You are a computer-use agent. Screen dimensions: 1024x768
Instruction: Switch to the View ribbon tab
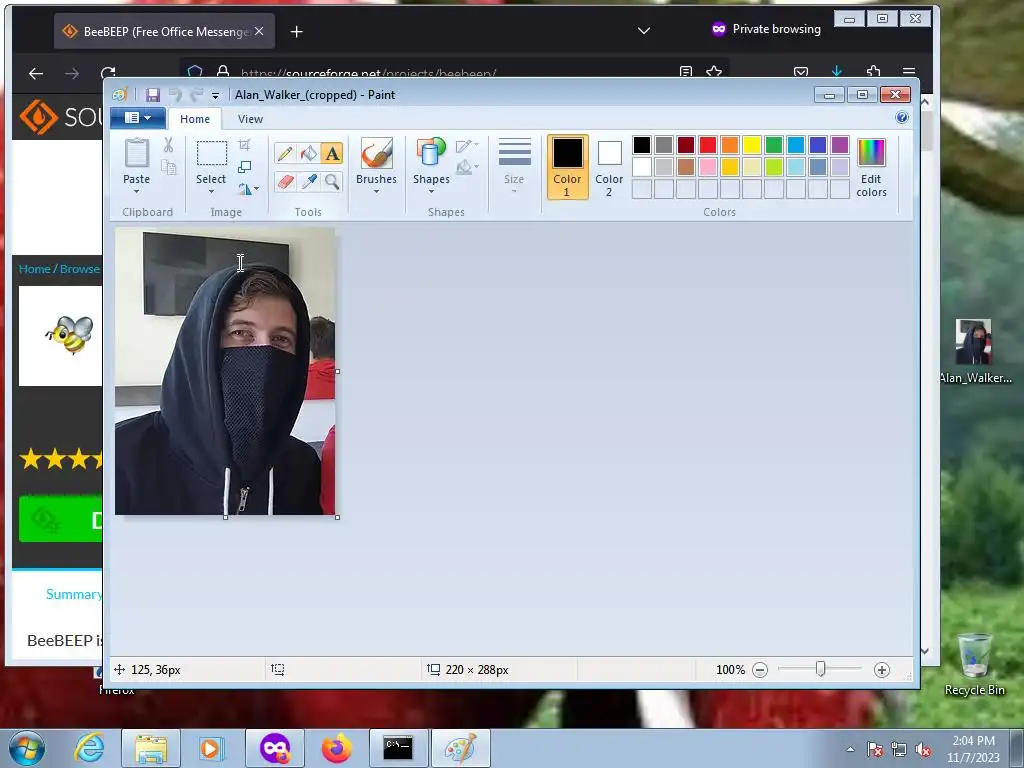[x=250, y=119]
